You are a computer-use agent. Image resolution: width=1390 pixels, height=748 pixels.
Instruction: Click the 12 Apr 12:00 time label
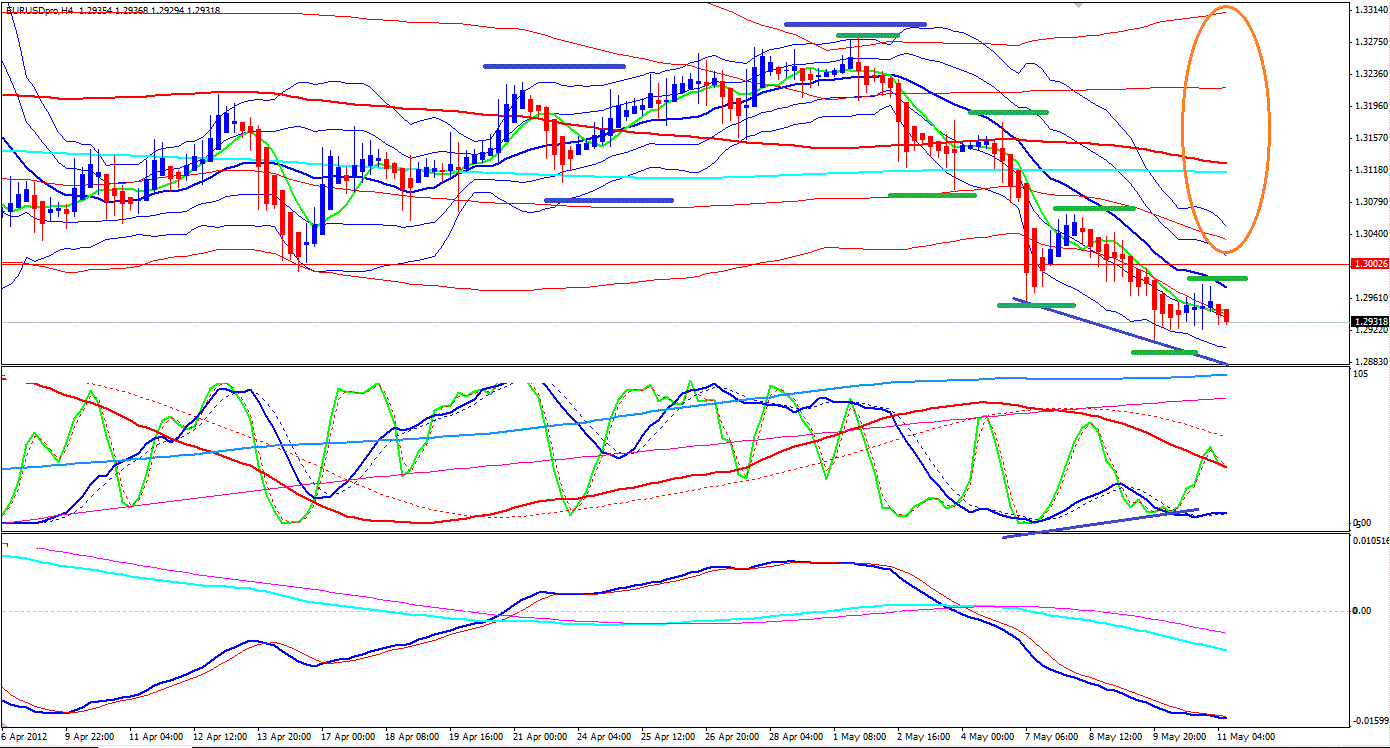[220, 736]
